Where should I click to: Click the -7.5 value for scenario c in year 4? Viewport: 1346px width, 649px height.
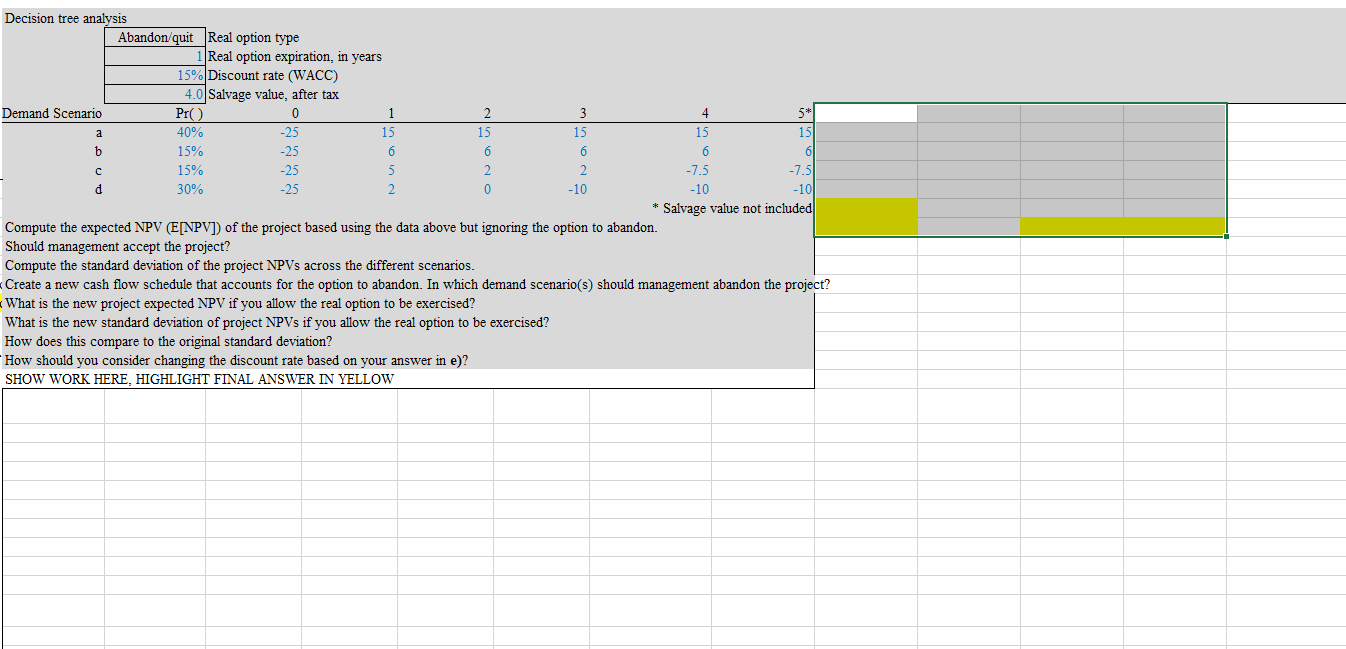pyautogui.click(x=700, y=170)
